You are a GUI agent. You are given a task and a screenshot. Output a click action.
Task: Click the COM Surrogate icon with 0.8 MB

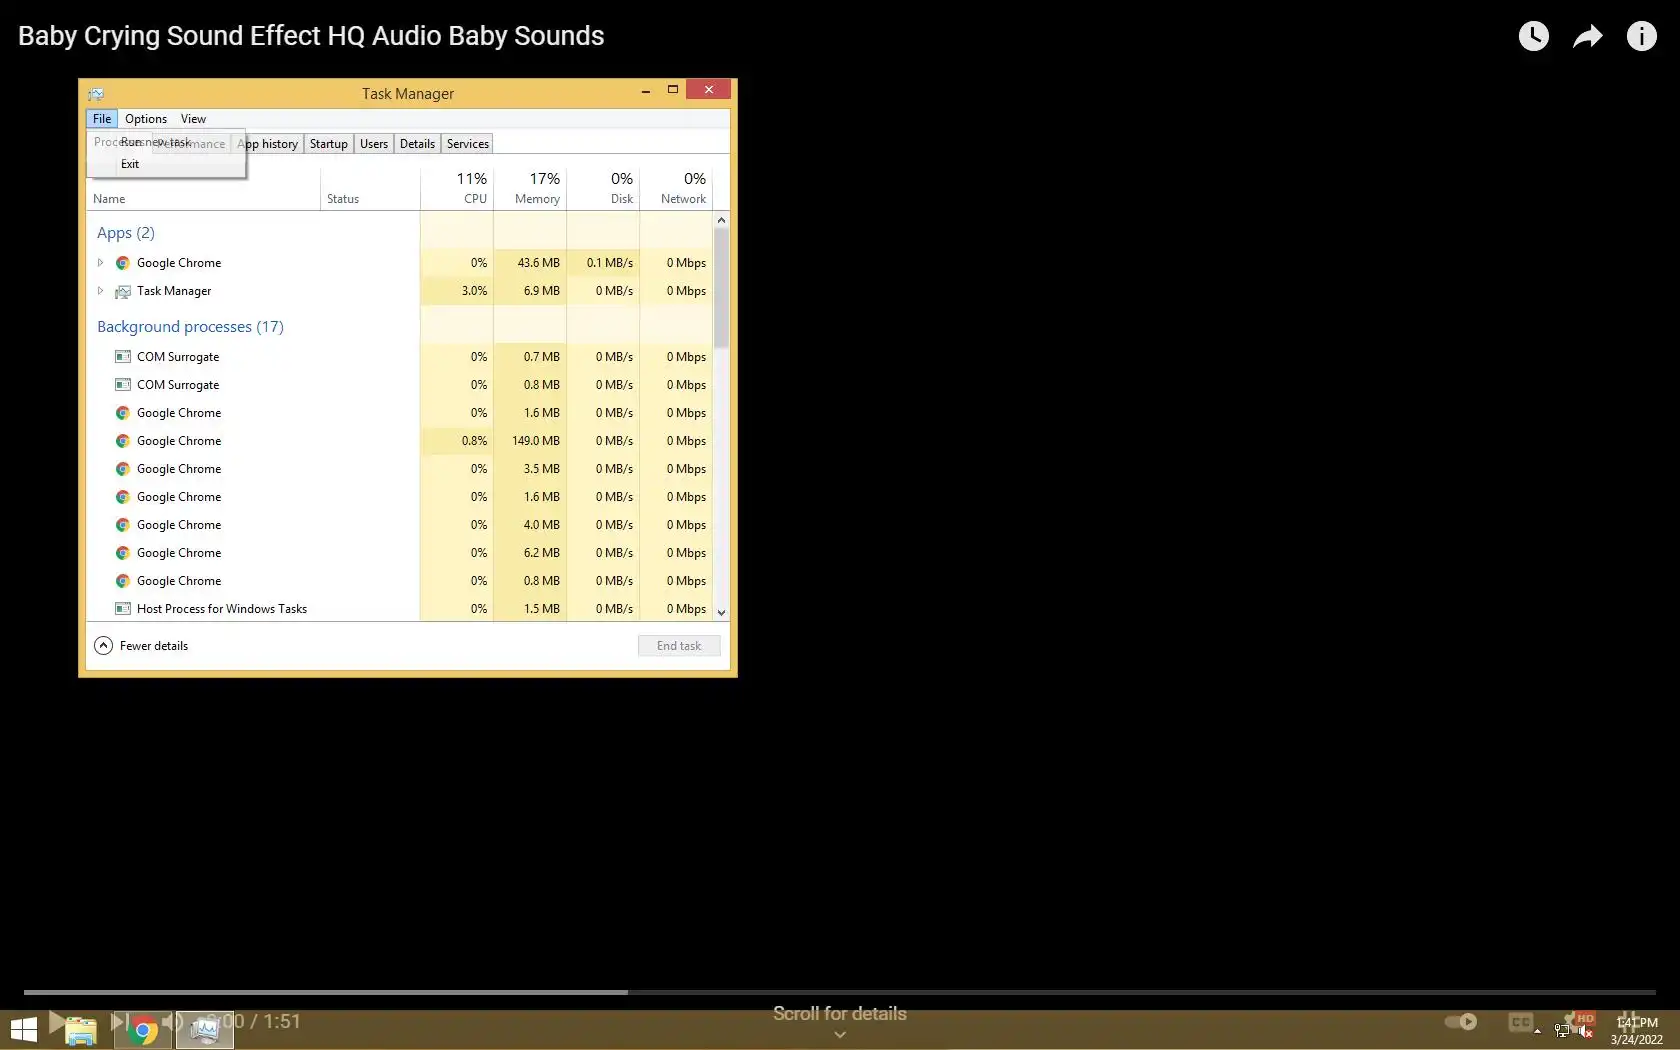pyautogui.click(x=123, y=385)
